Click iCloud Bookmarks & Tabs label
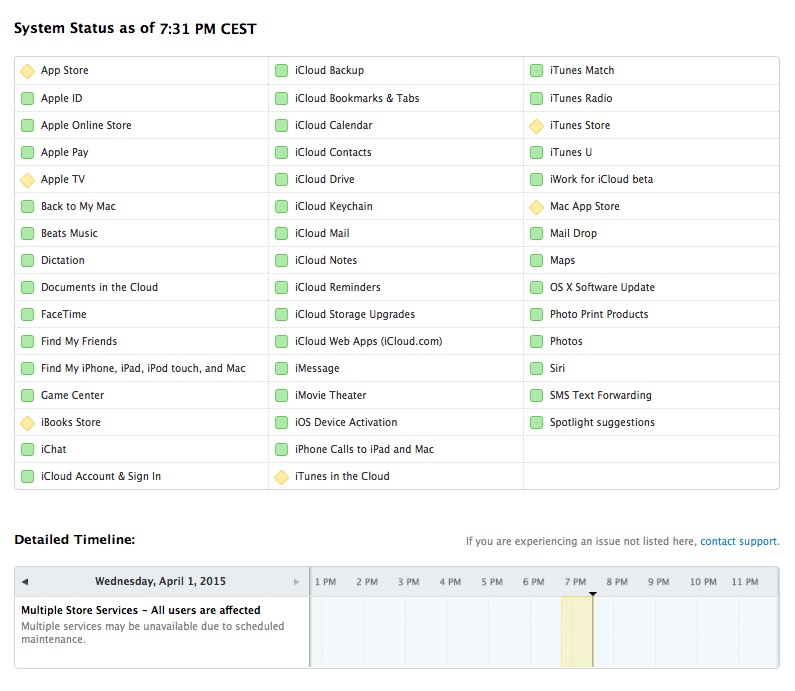The image size is (795, 691). (x=357, y=98)
